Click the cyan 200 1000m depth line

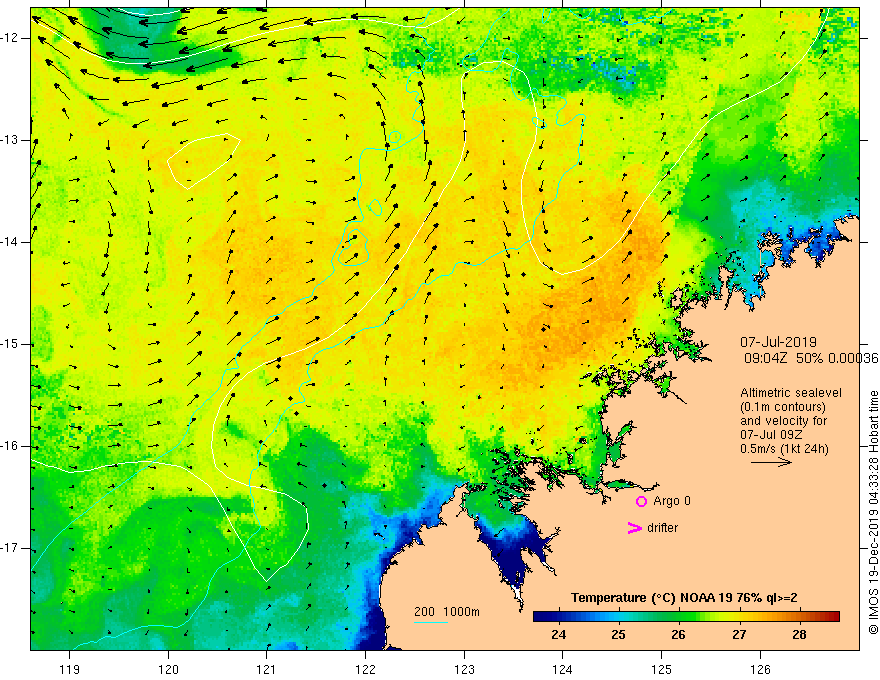430,622
